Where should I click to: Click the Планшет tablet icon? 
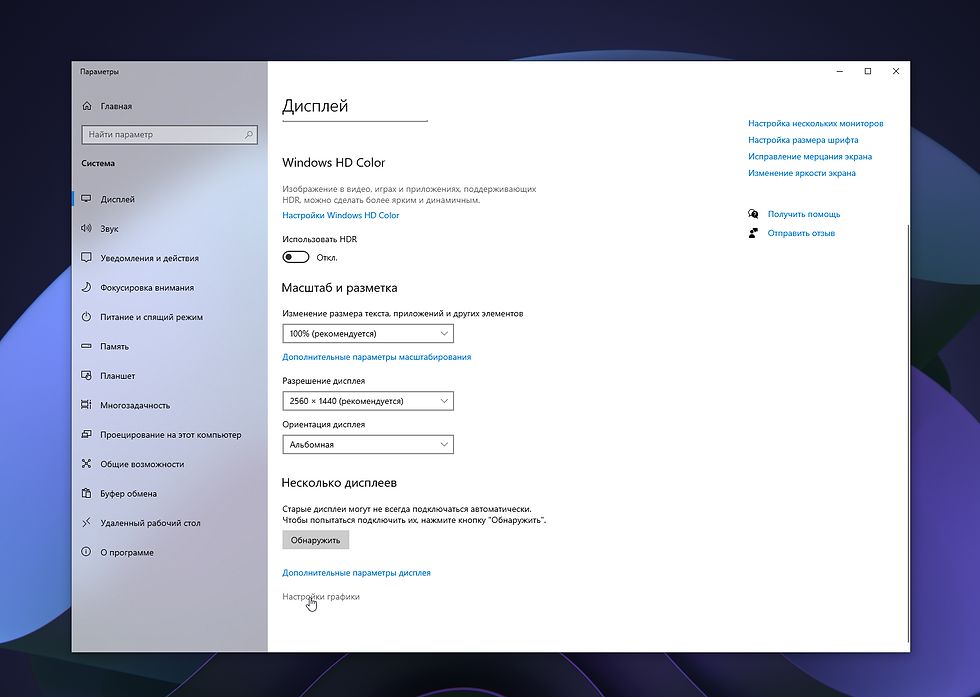pyautogui.click(x=86, y=375)
